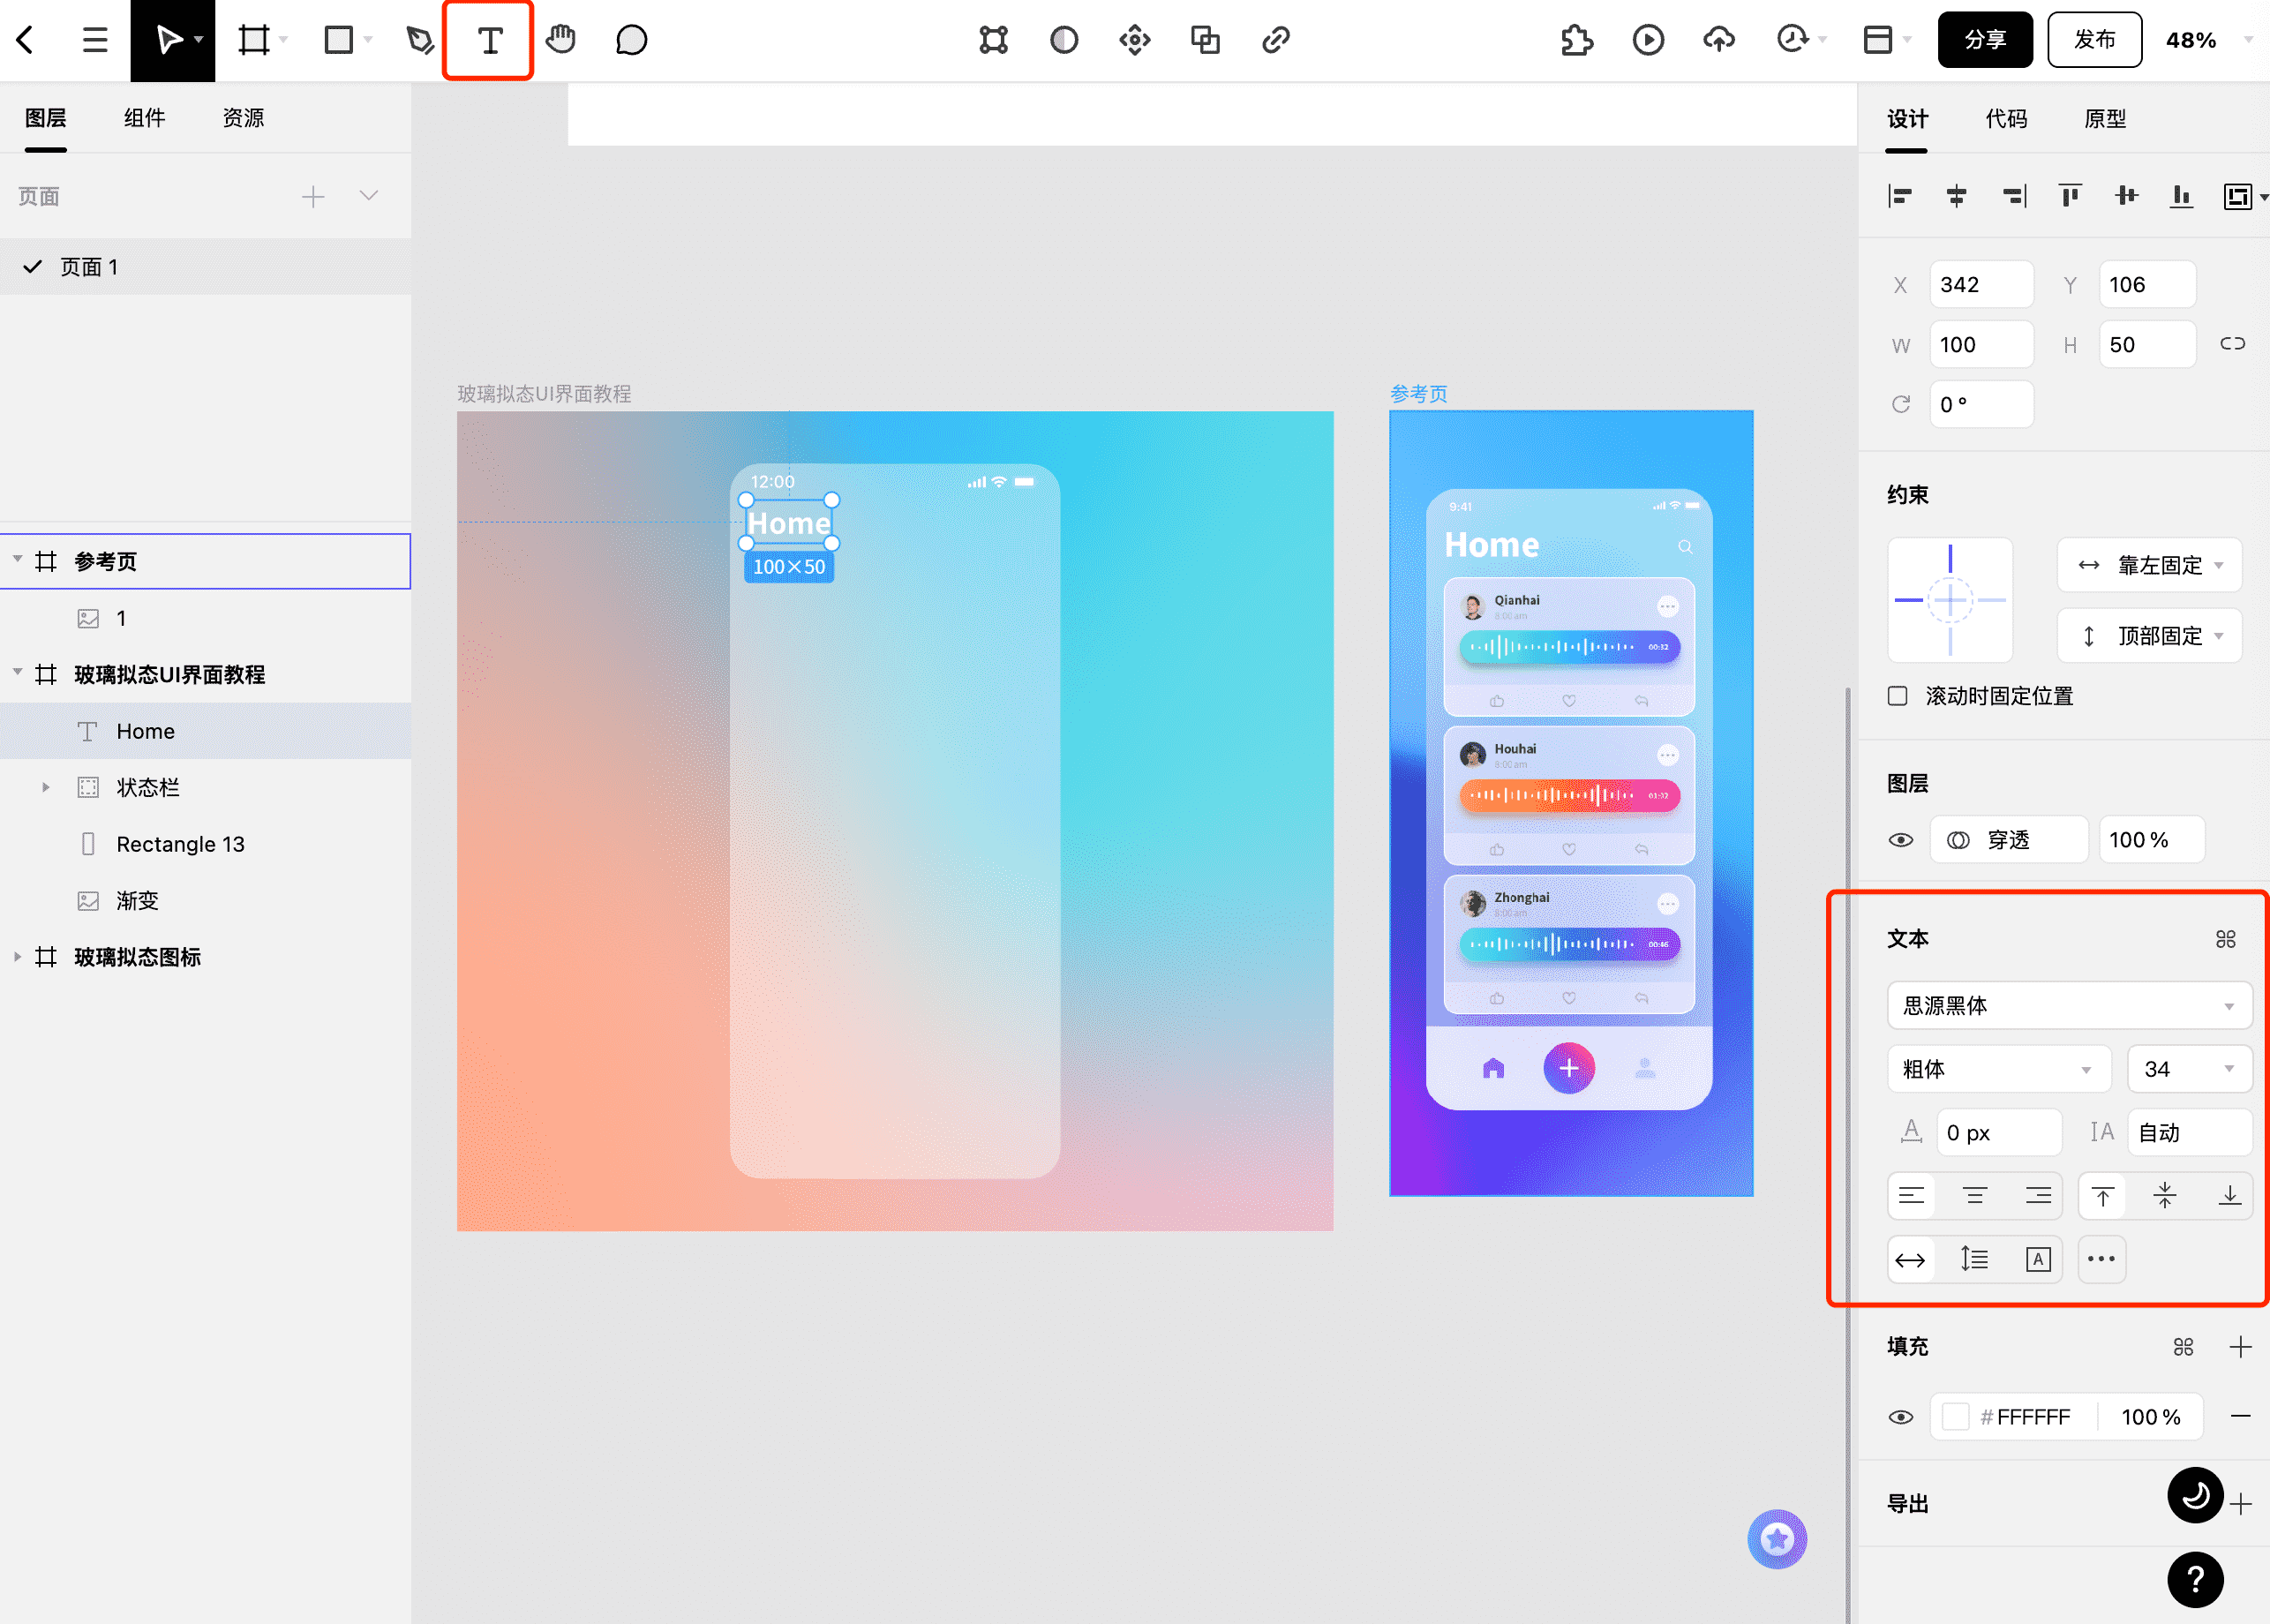Viewport: 2270px width, 1624px height.
Task: Select the Text tool
Action: (489, 40)
